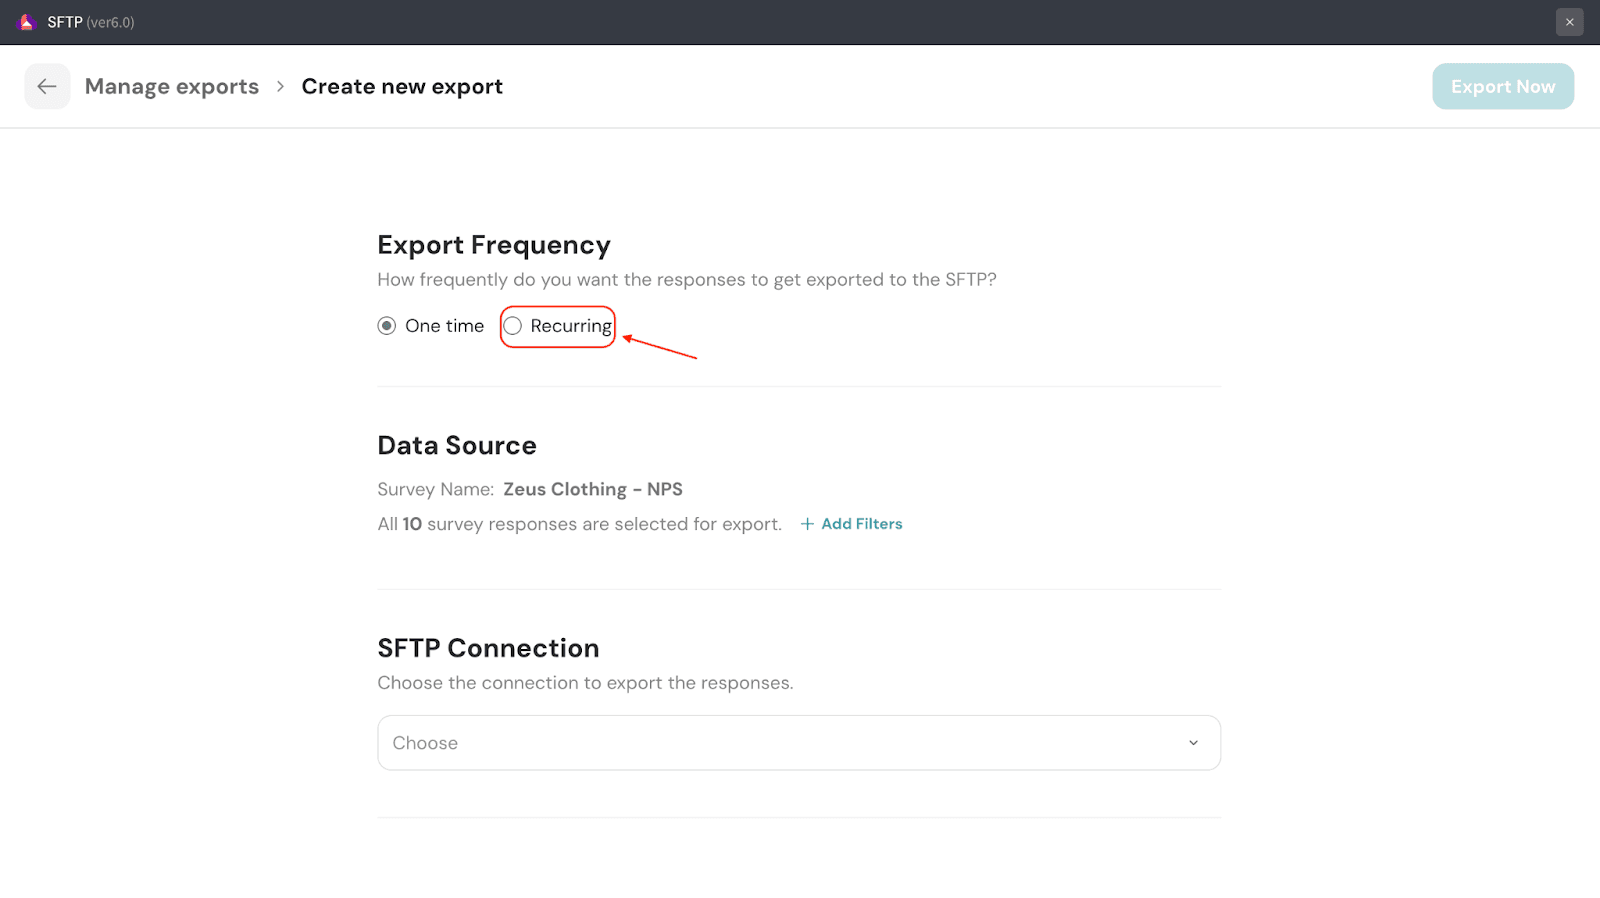Click the SFTP app logo icon
Image resolution: width=1600 pixels, height=898 pixels.
click(x=26, y=22)
